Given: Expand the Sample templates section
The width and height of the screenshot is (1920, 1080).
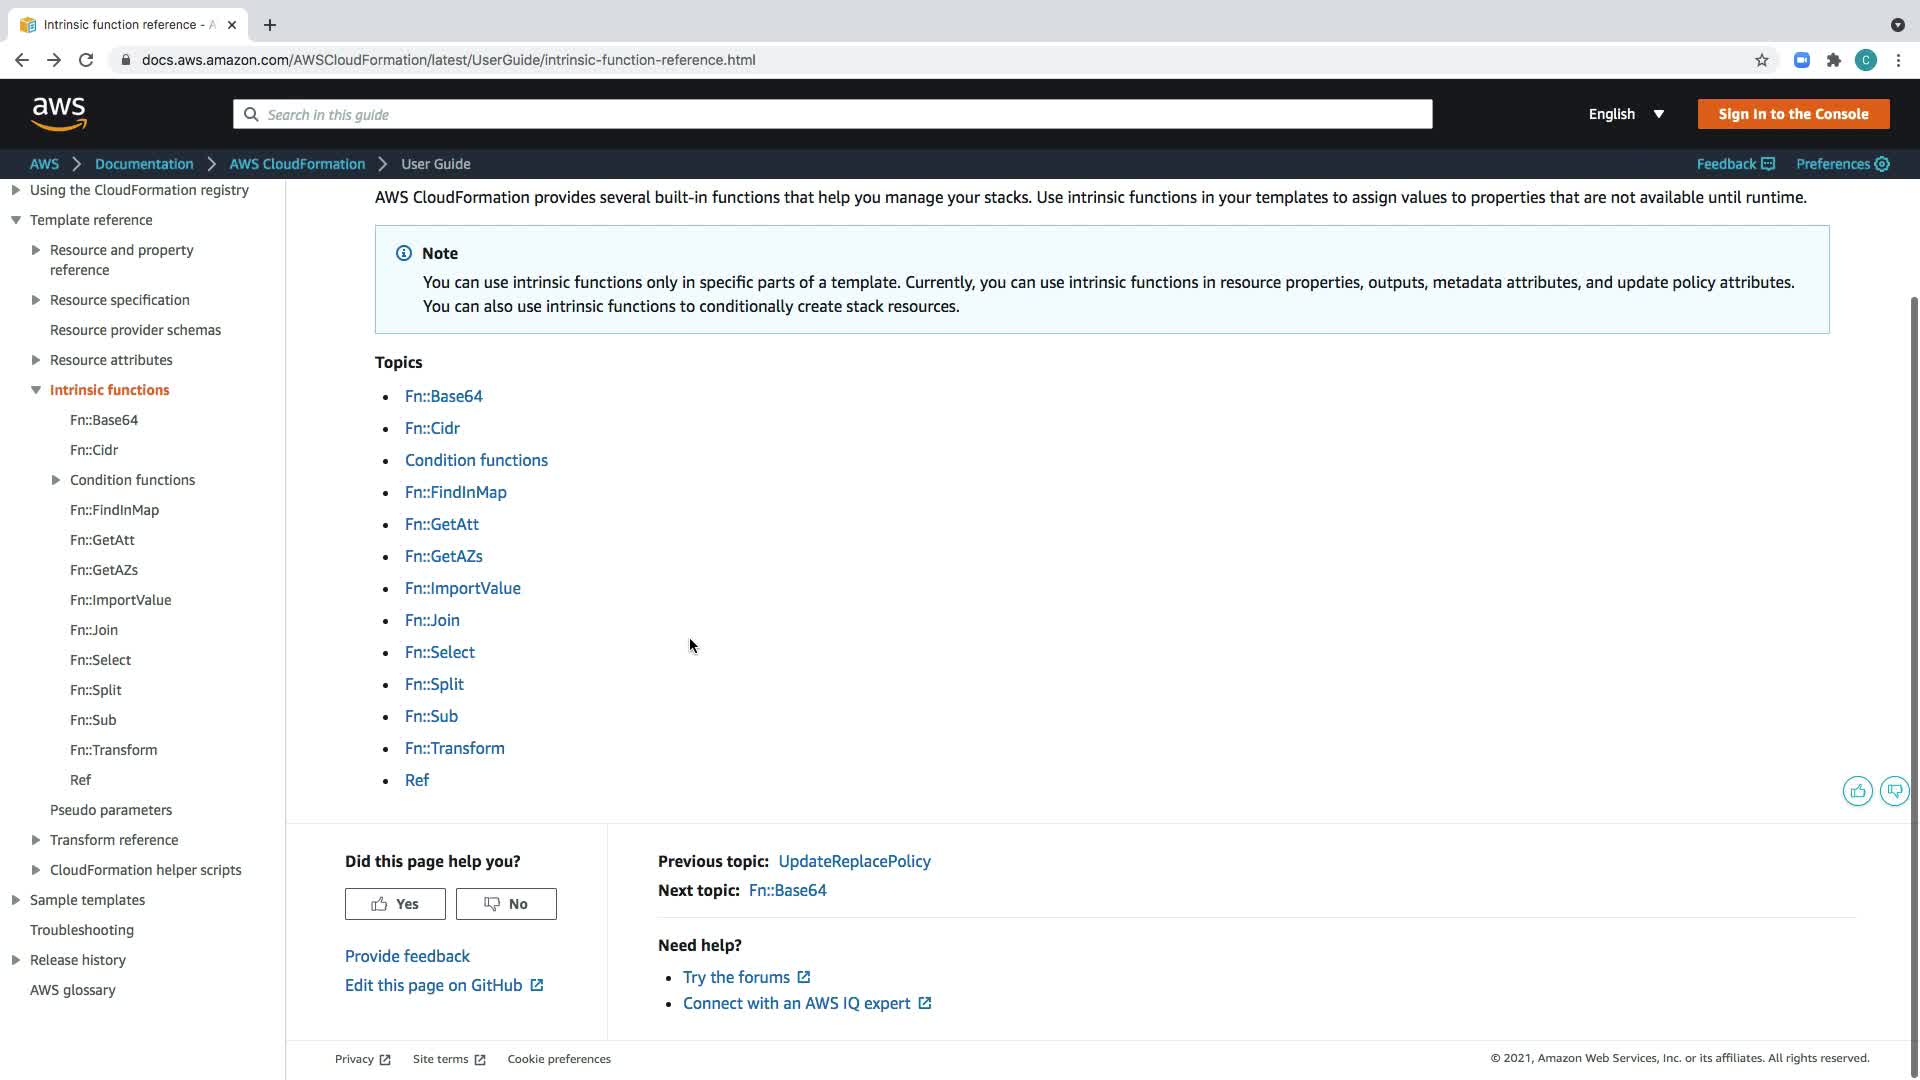Looking at the screenshot, I should click(x=16, y=900).
